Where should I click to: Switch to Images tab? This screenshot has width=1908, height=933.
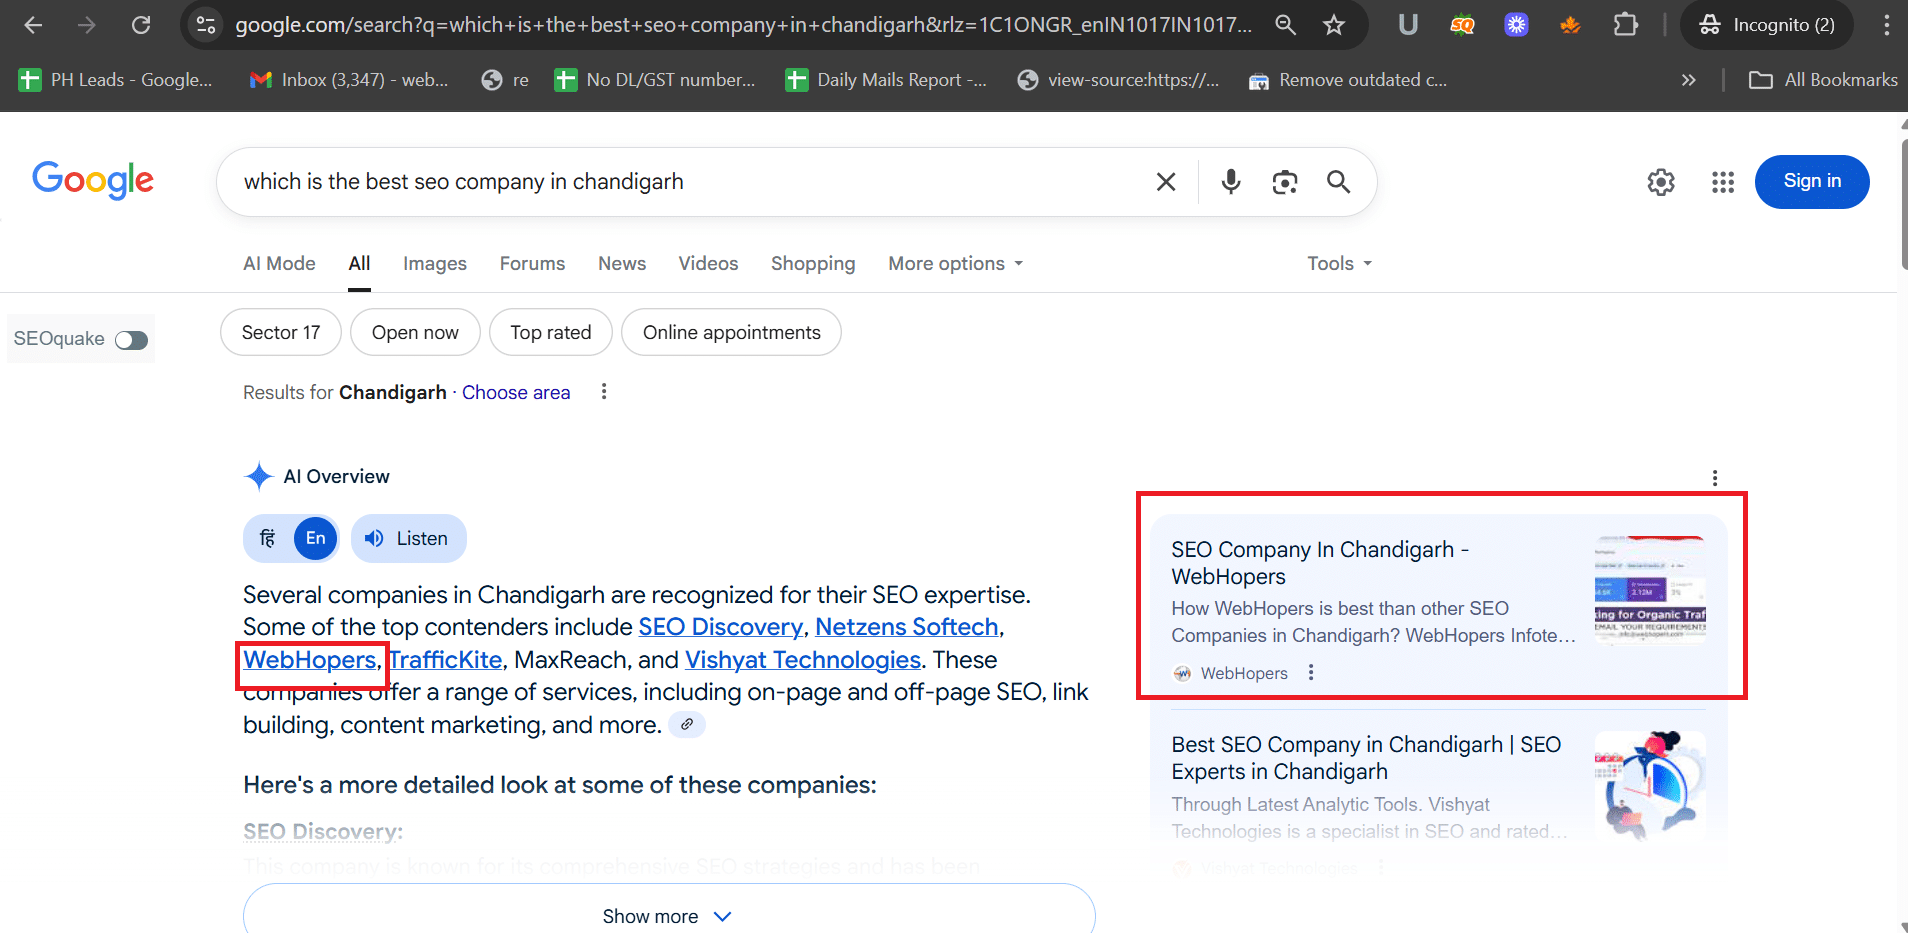(x=435, y=264)
